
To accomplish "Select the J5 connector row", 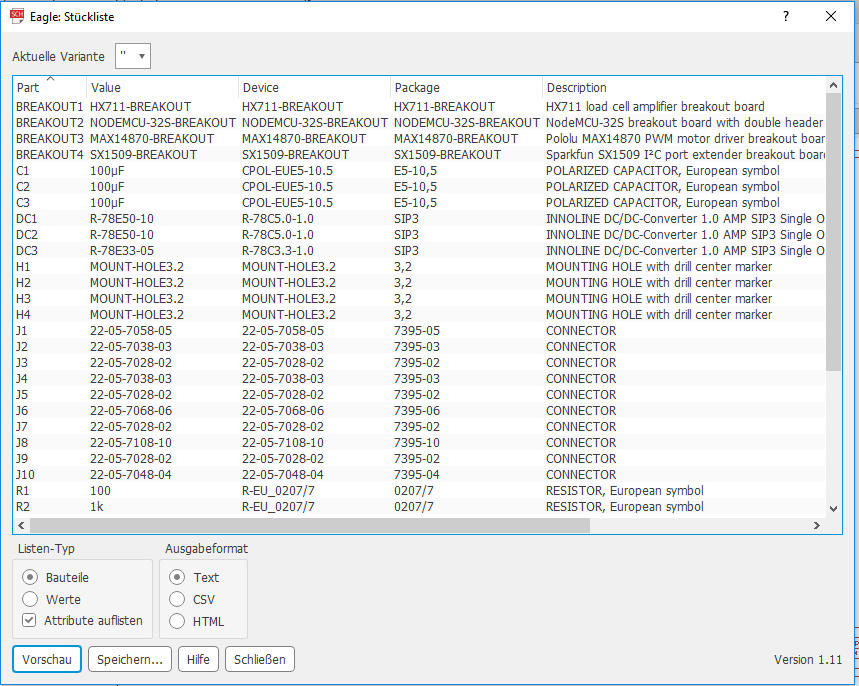I will tap(419, 395).
